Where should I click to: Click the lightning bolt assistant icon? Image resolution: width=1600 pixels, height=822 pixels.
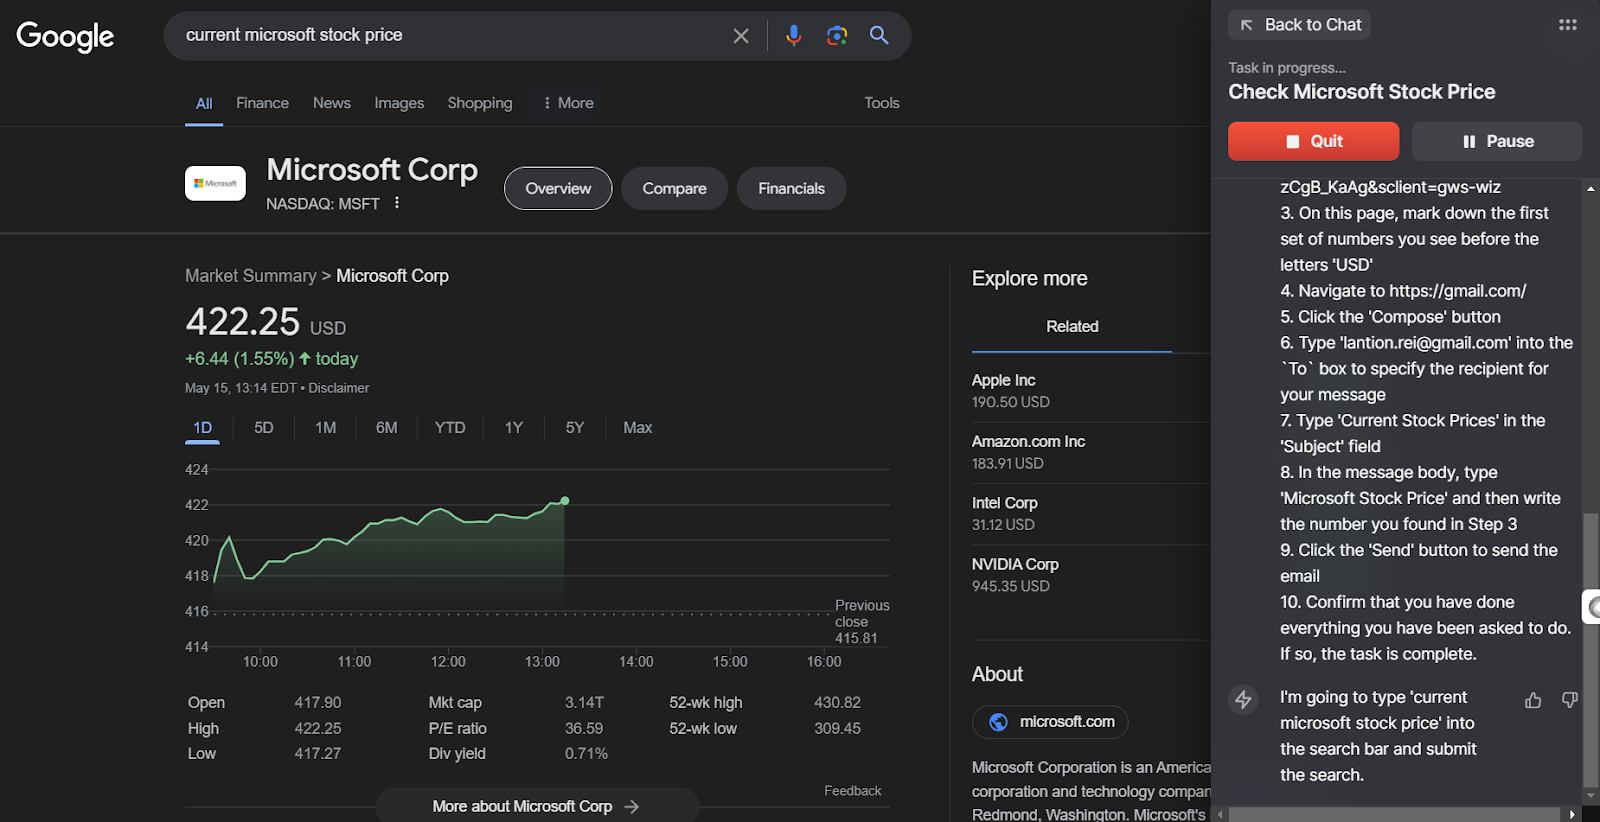point(1243,699)
